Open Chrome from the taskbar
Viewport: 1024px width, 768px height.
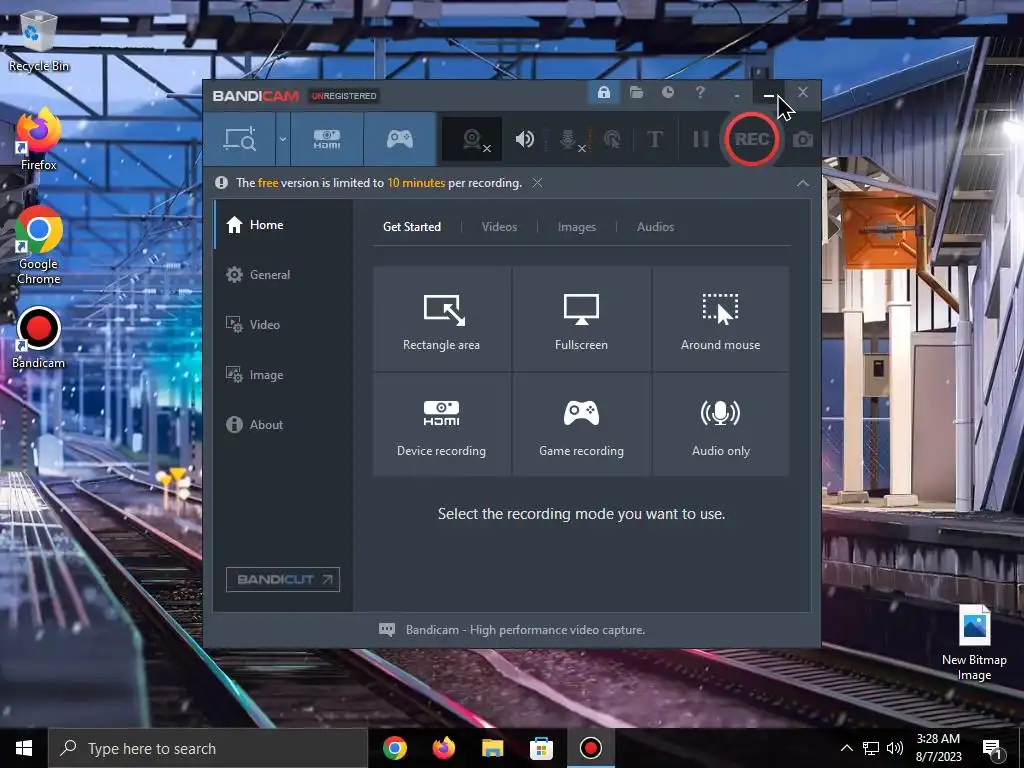394,748
